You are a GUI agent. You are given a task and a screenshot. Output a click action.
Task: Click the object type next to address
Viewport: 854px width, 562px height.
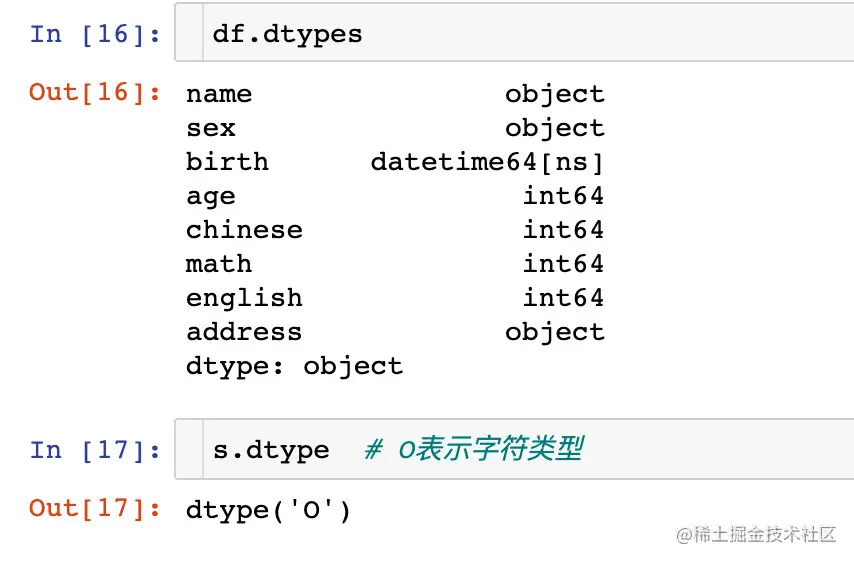554,333
